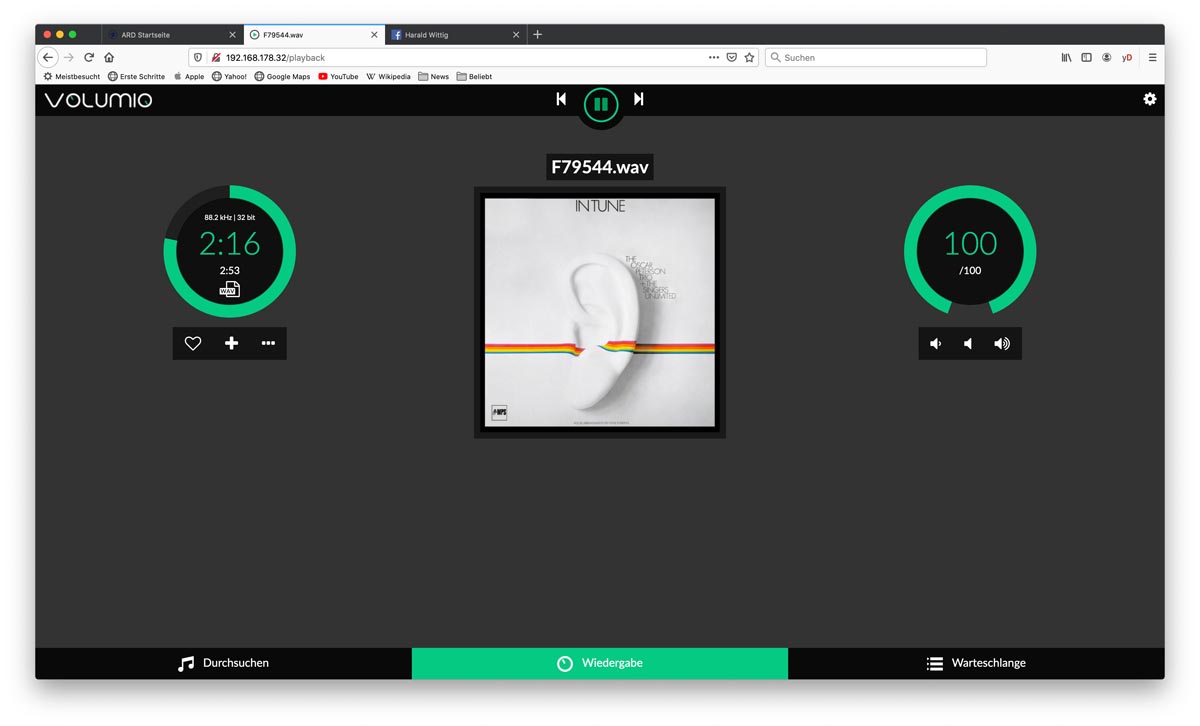The width and height of the screenshot is (1200, 726).
Task: Open Volumio settings gear
Action: [x=1149, y=99]
